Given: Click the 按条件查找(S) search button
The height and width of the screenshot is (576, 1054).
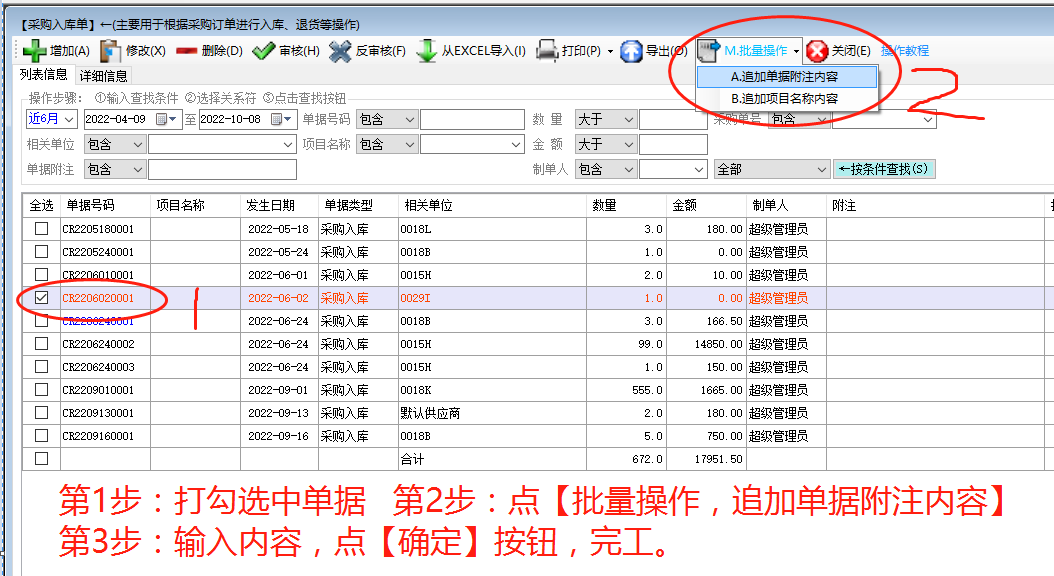Looking at the screenshot, I should [x=887, y=170].
